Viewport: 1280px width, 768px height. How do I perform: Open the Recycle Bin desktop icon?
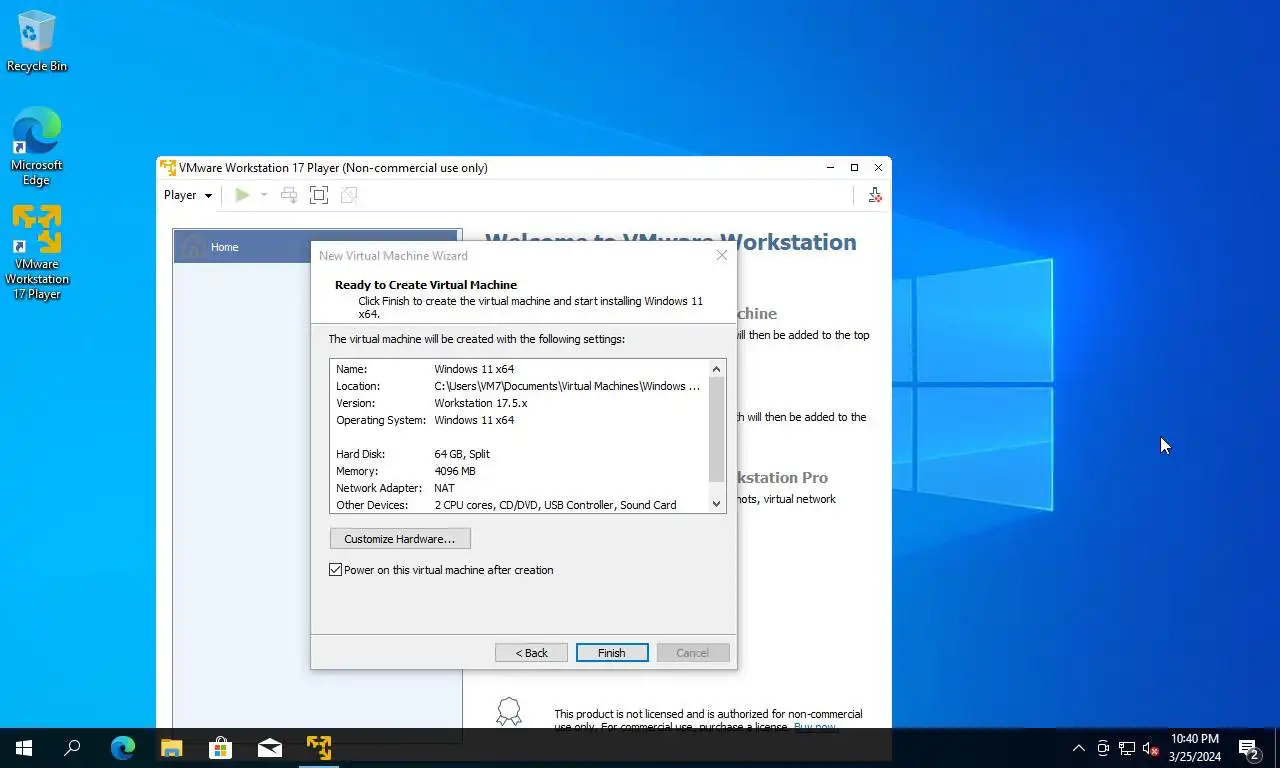[37, 42]
